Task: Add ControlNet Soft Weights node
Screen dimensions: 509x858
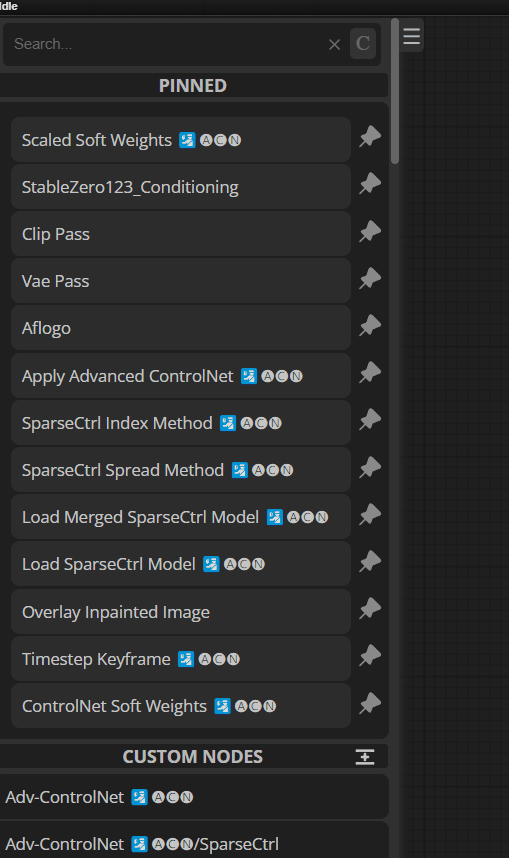Action: (181, 706)
